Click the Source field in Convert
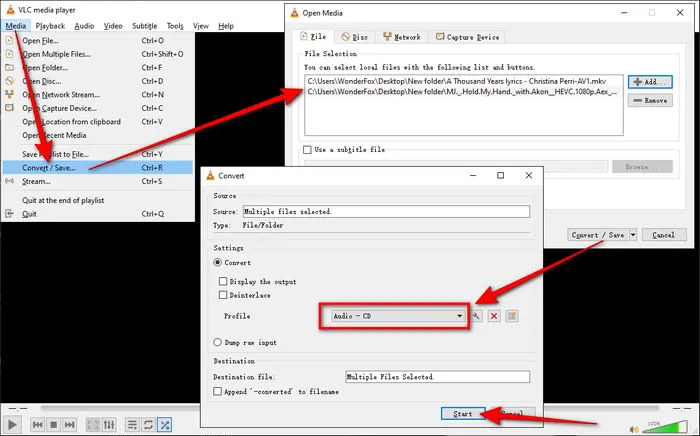This screenshot has width=700, height=436. pyautogui.click(x=386, y=211)
